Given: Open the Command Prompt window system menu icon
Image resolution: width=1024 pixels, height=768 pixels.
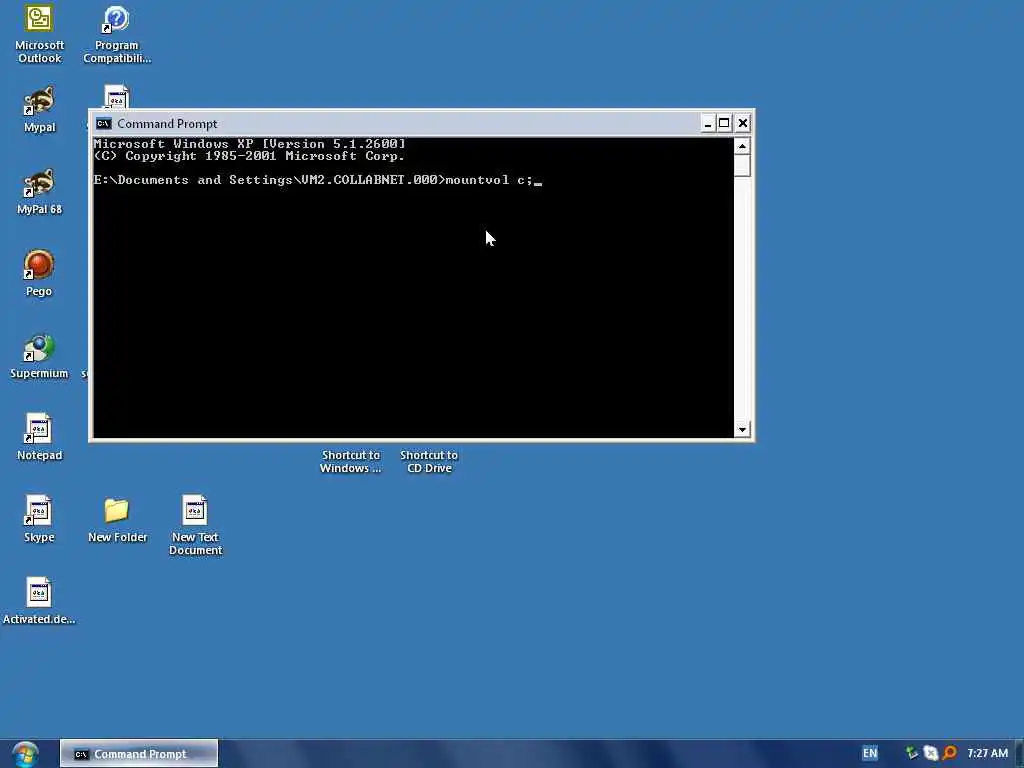Looking at the screenshot, I should pyautogui.click(x=103, y=123).
